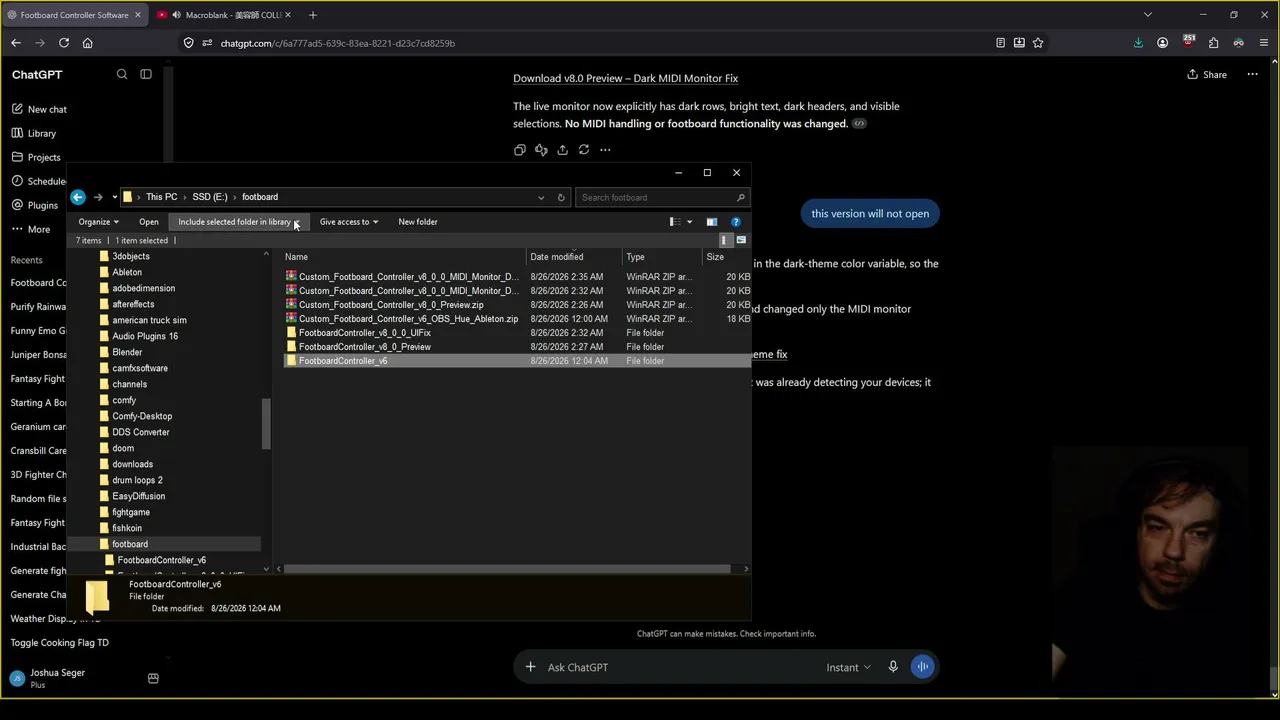Open File Explorer recent locations dropdown

[114, 197]
